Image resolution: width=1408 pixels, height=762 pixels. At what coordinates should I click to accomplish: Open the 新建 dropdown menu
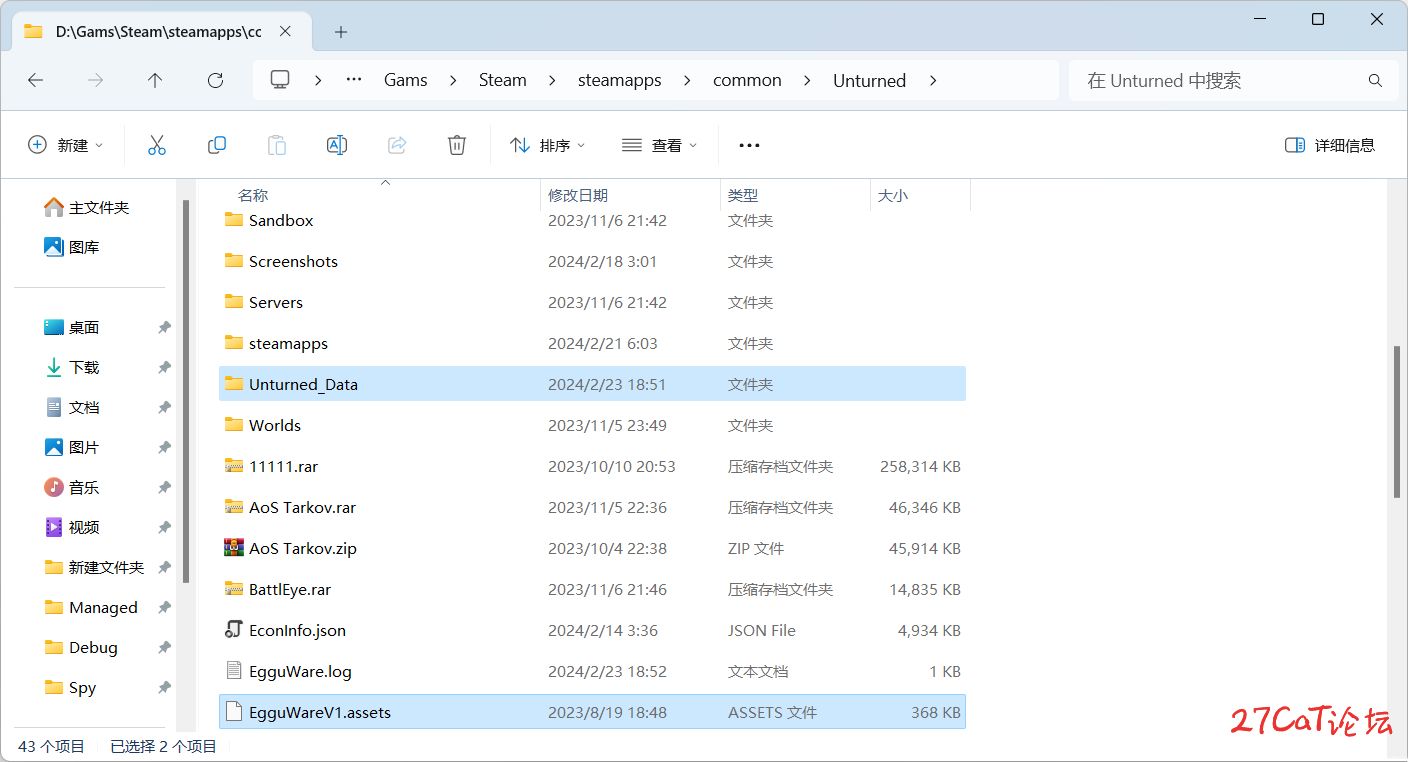(65, 145)
